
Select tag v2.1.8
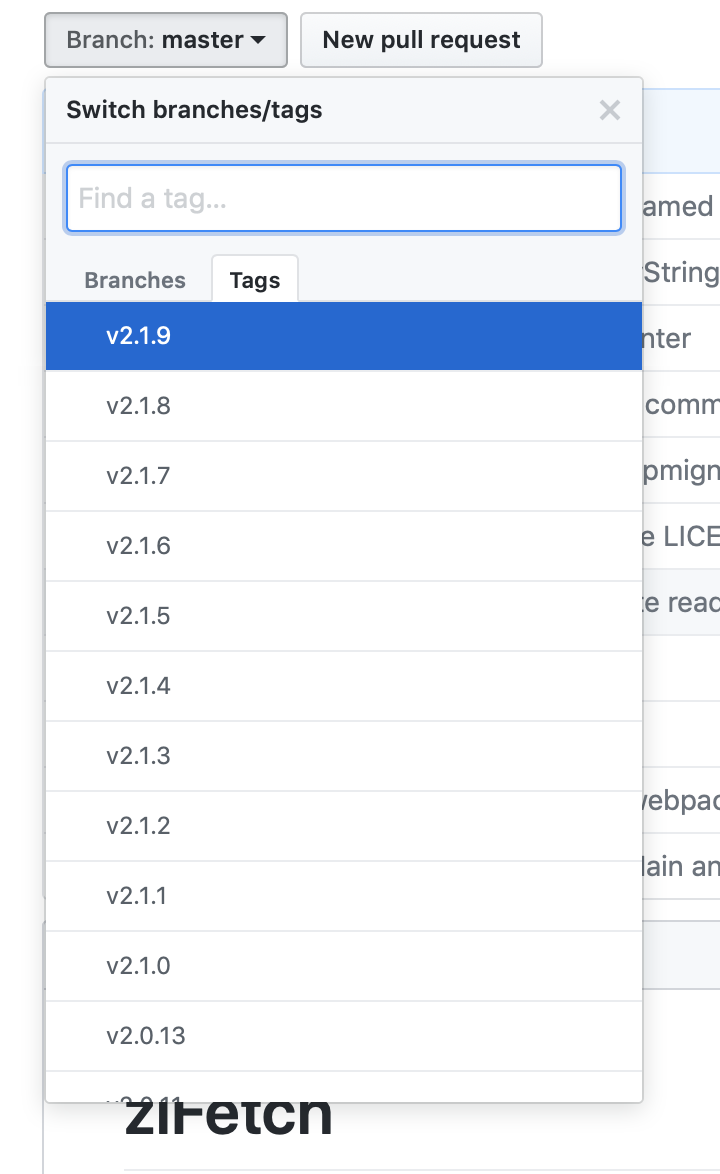tap(344, 406)
